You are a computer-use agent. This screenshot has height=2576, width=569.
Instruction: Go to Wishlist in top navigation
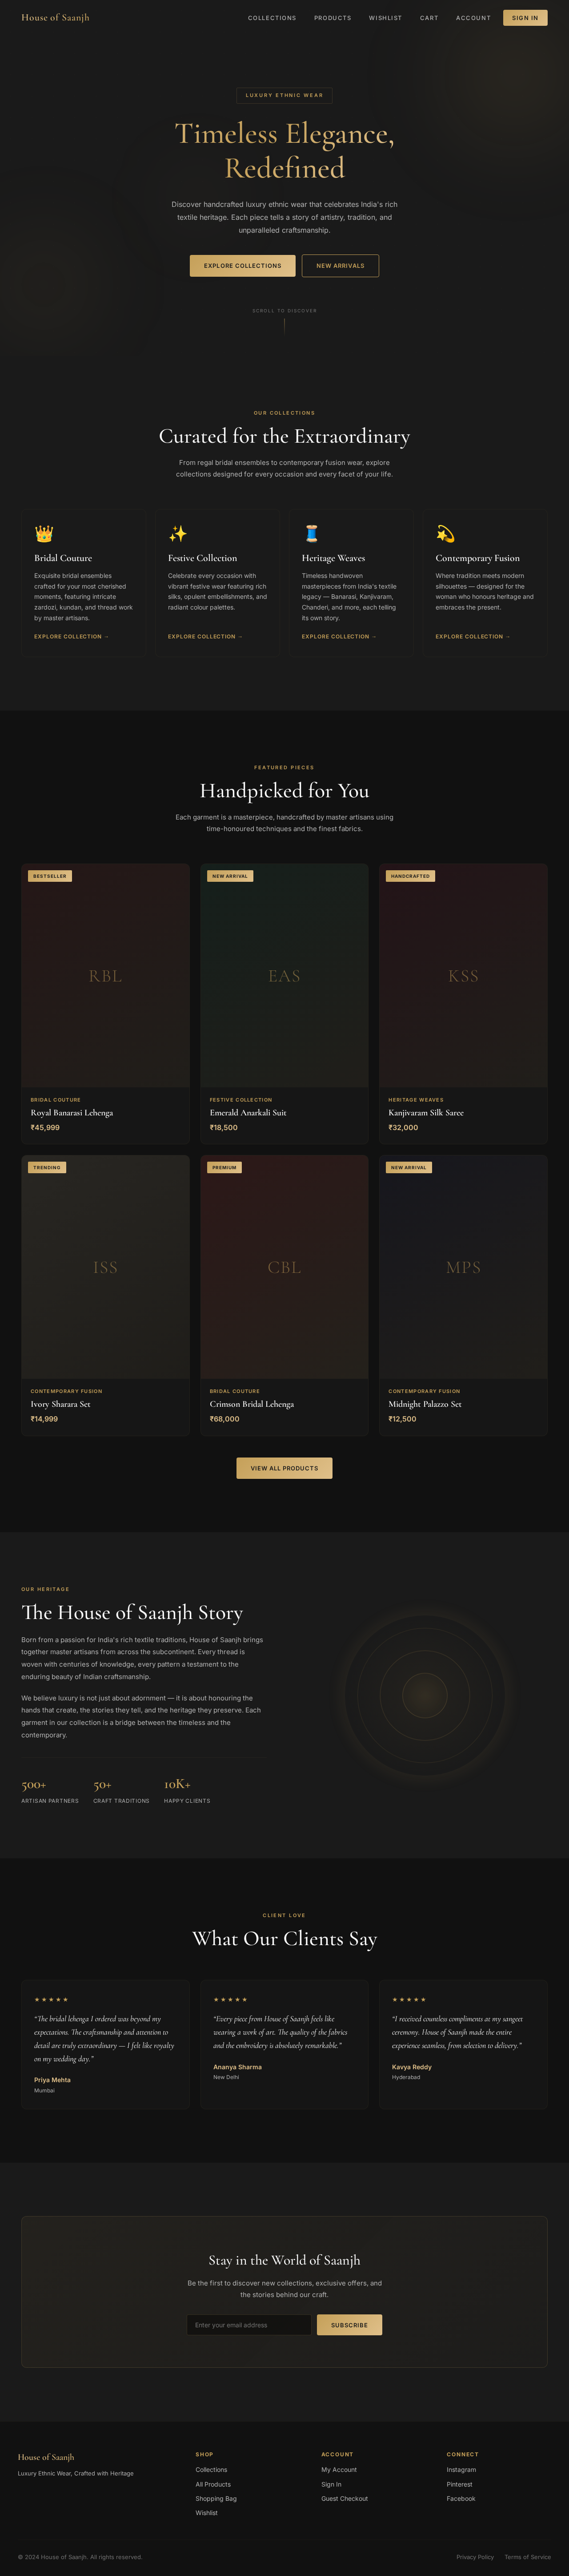click(x=385, y=18)
